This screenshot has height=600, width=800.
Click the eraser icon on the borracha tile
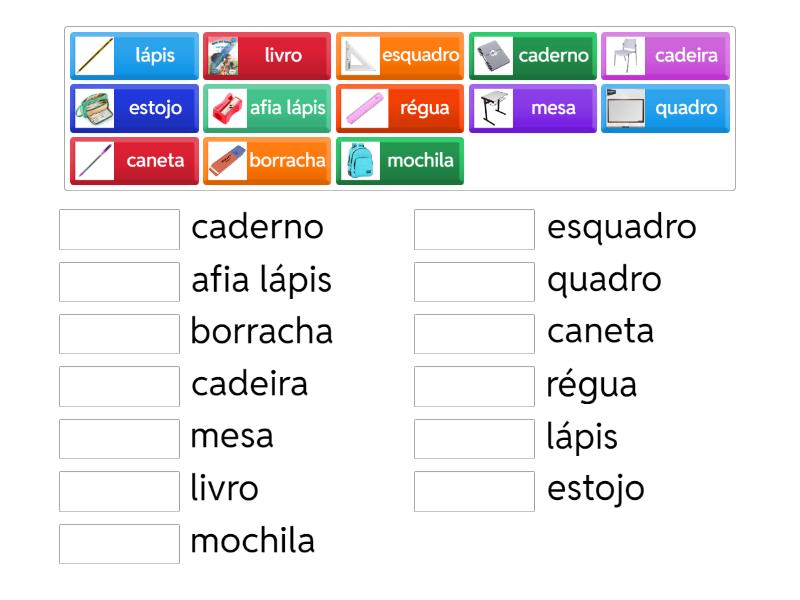coord(227,160)
